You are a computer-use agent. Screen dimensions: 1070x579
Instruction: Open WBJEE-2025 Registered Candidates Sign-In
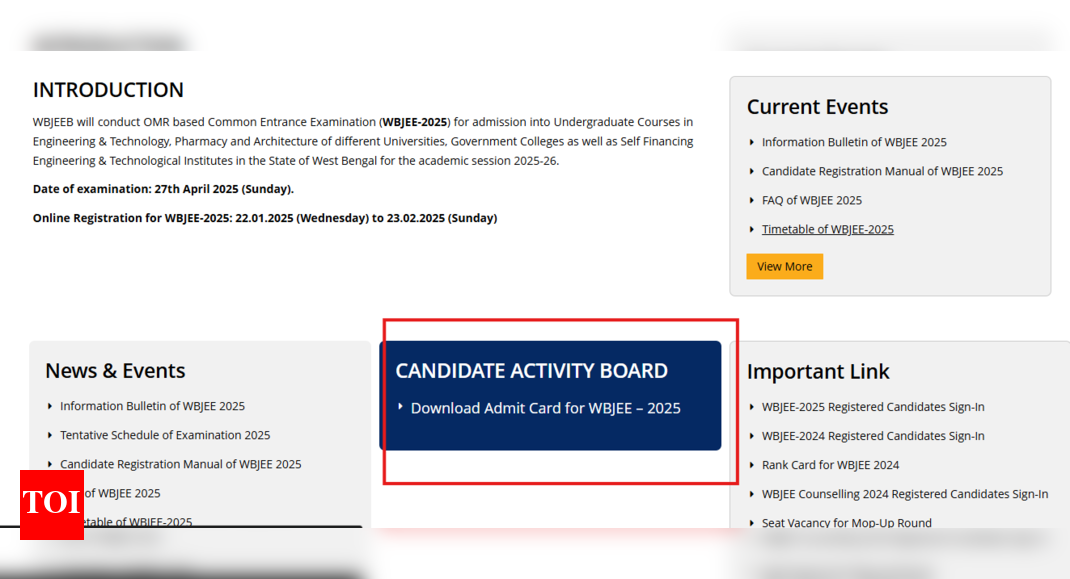pos(873,407)
